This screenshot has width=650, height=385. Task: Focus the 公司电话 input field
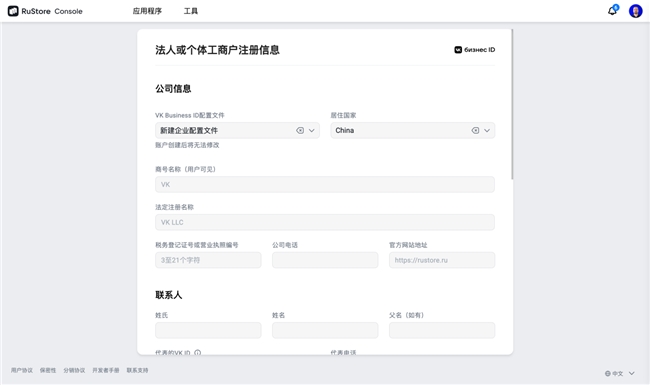pyautogui.click(x=325, y=260)
